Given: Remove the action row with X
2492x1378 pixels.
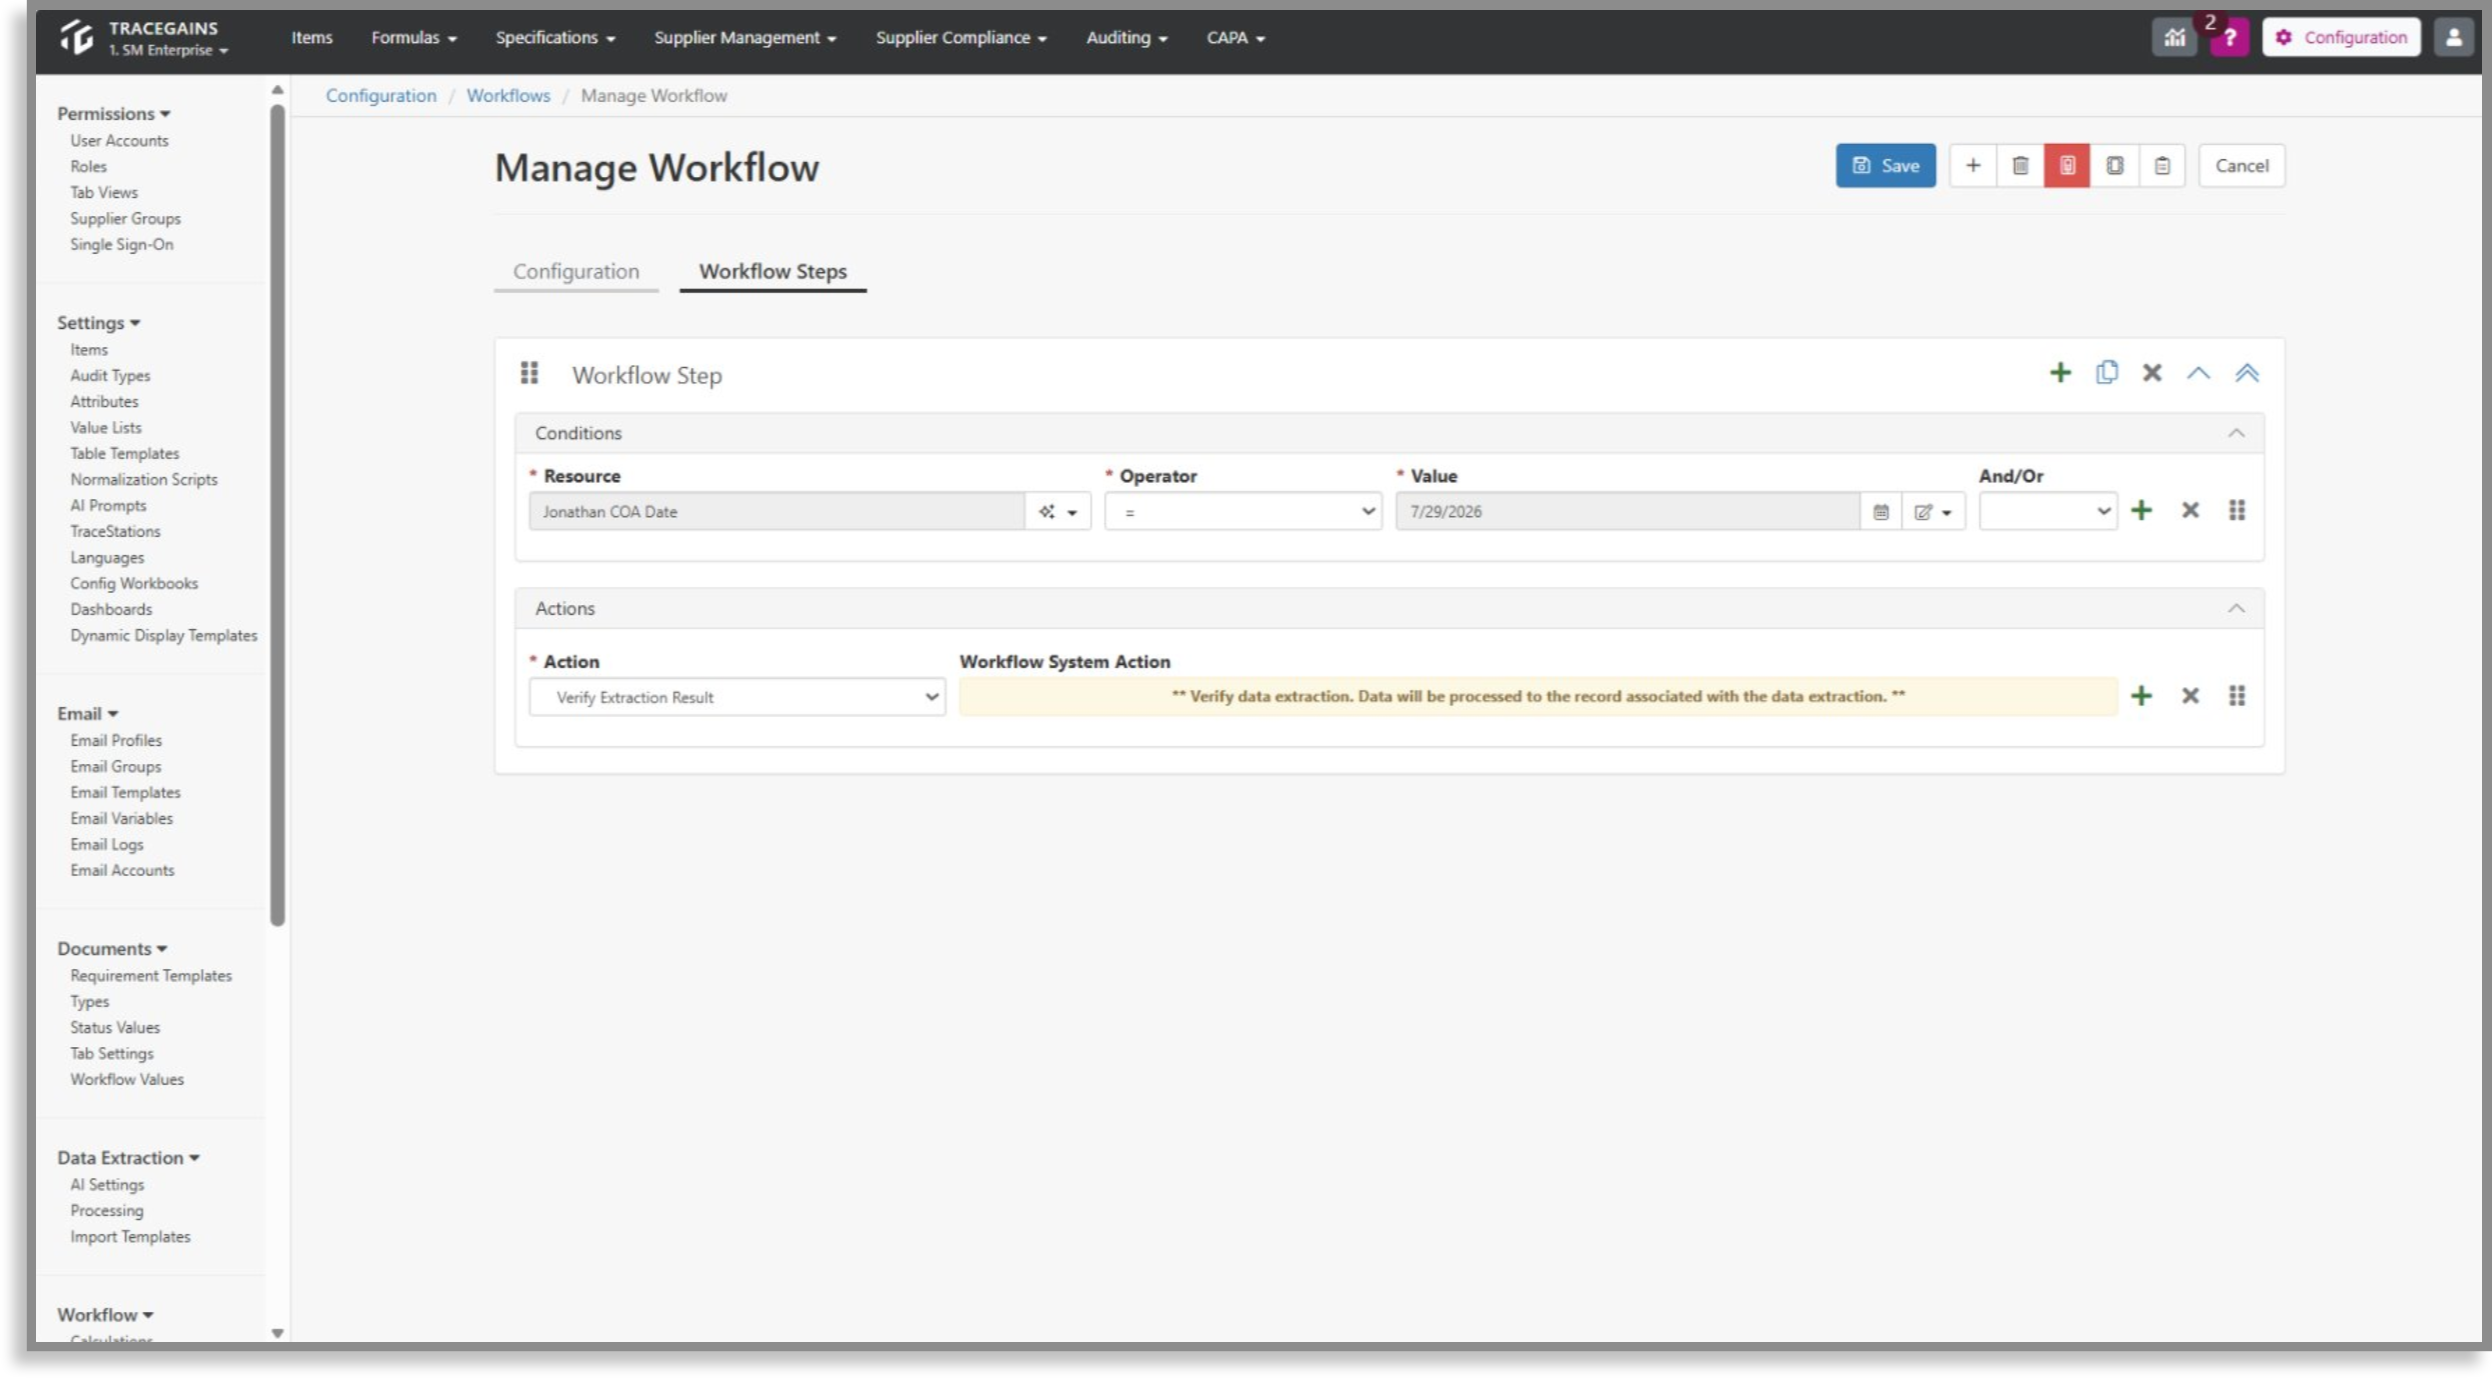Looking at the screenshot, I should coord(2190,695).
